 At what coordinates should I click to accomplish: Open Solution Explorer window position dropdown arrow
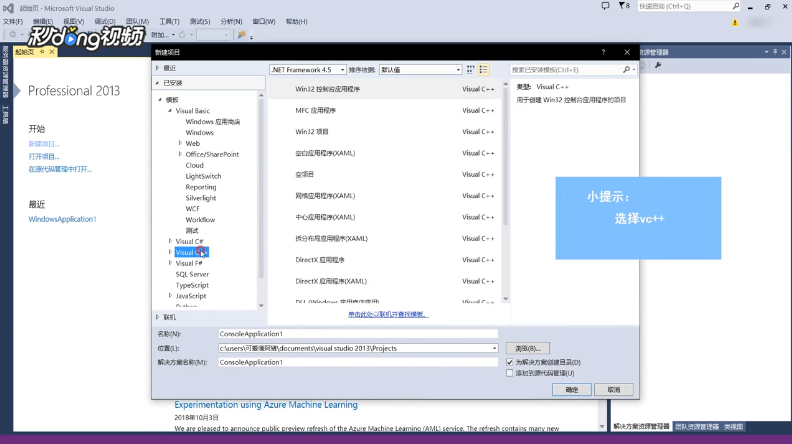[766, 52]
